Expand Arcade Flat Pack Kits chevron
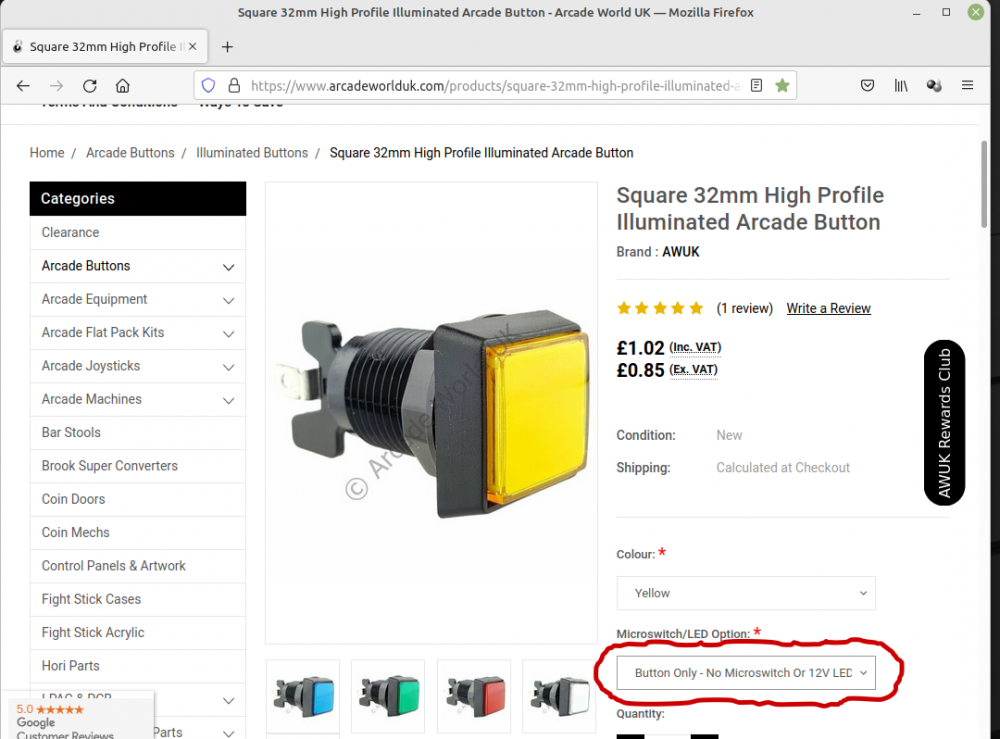This screenshot has width=1000, height=739. (228, 333)
